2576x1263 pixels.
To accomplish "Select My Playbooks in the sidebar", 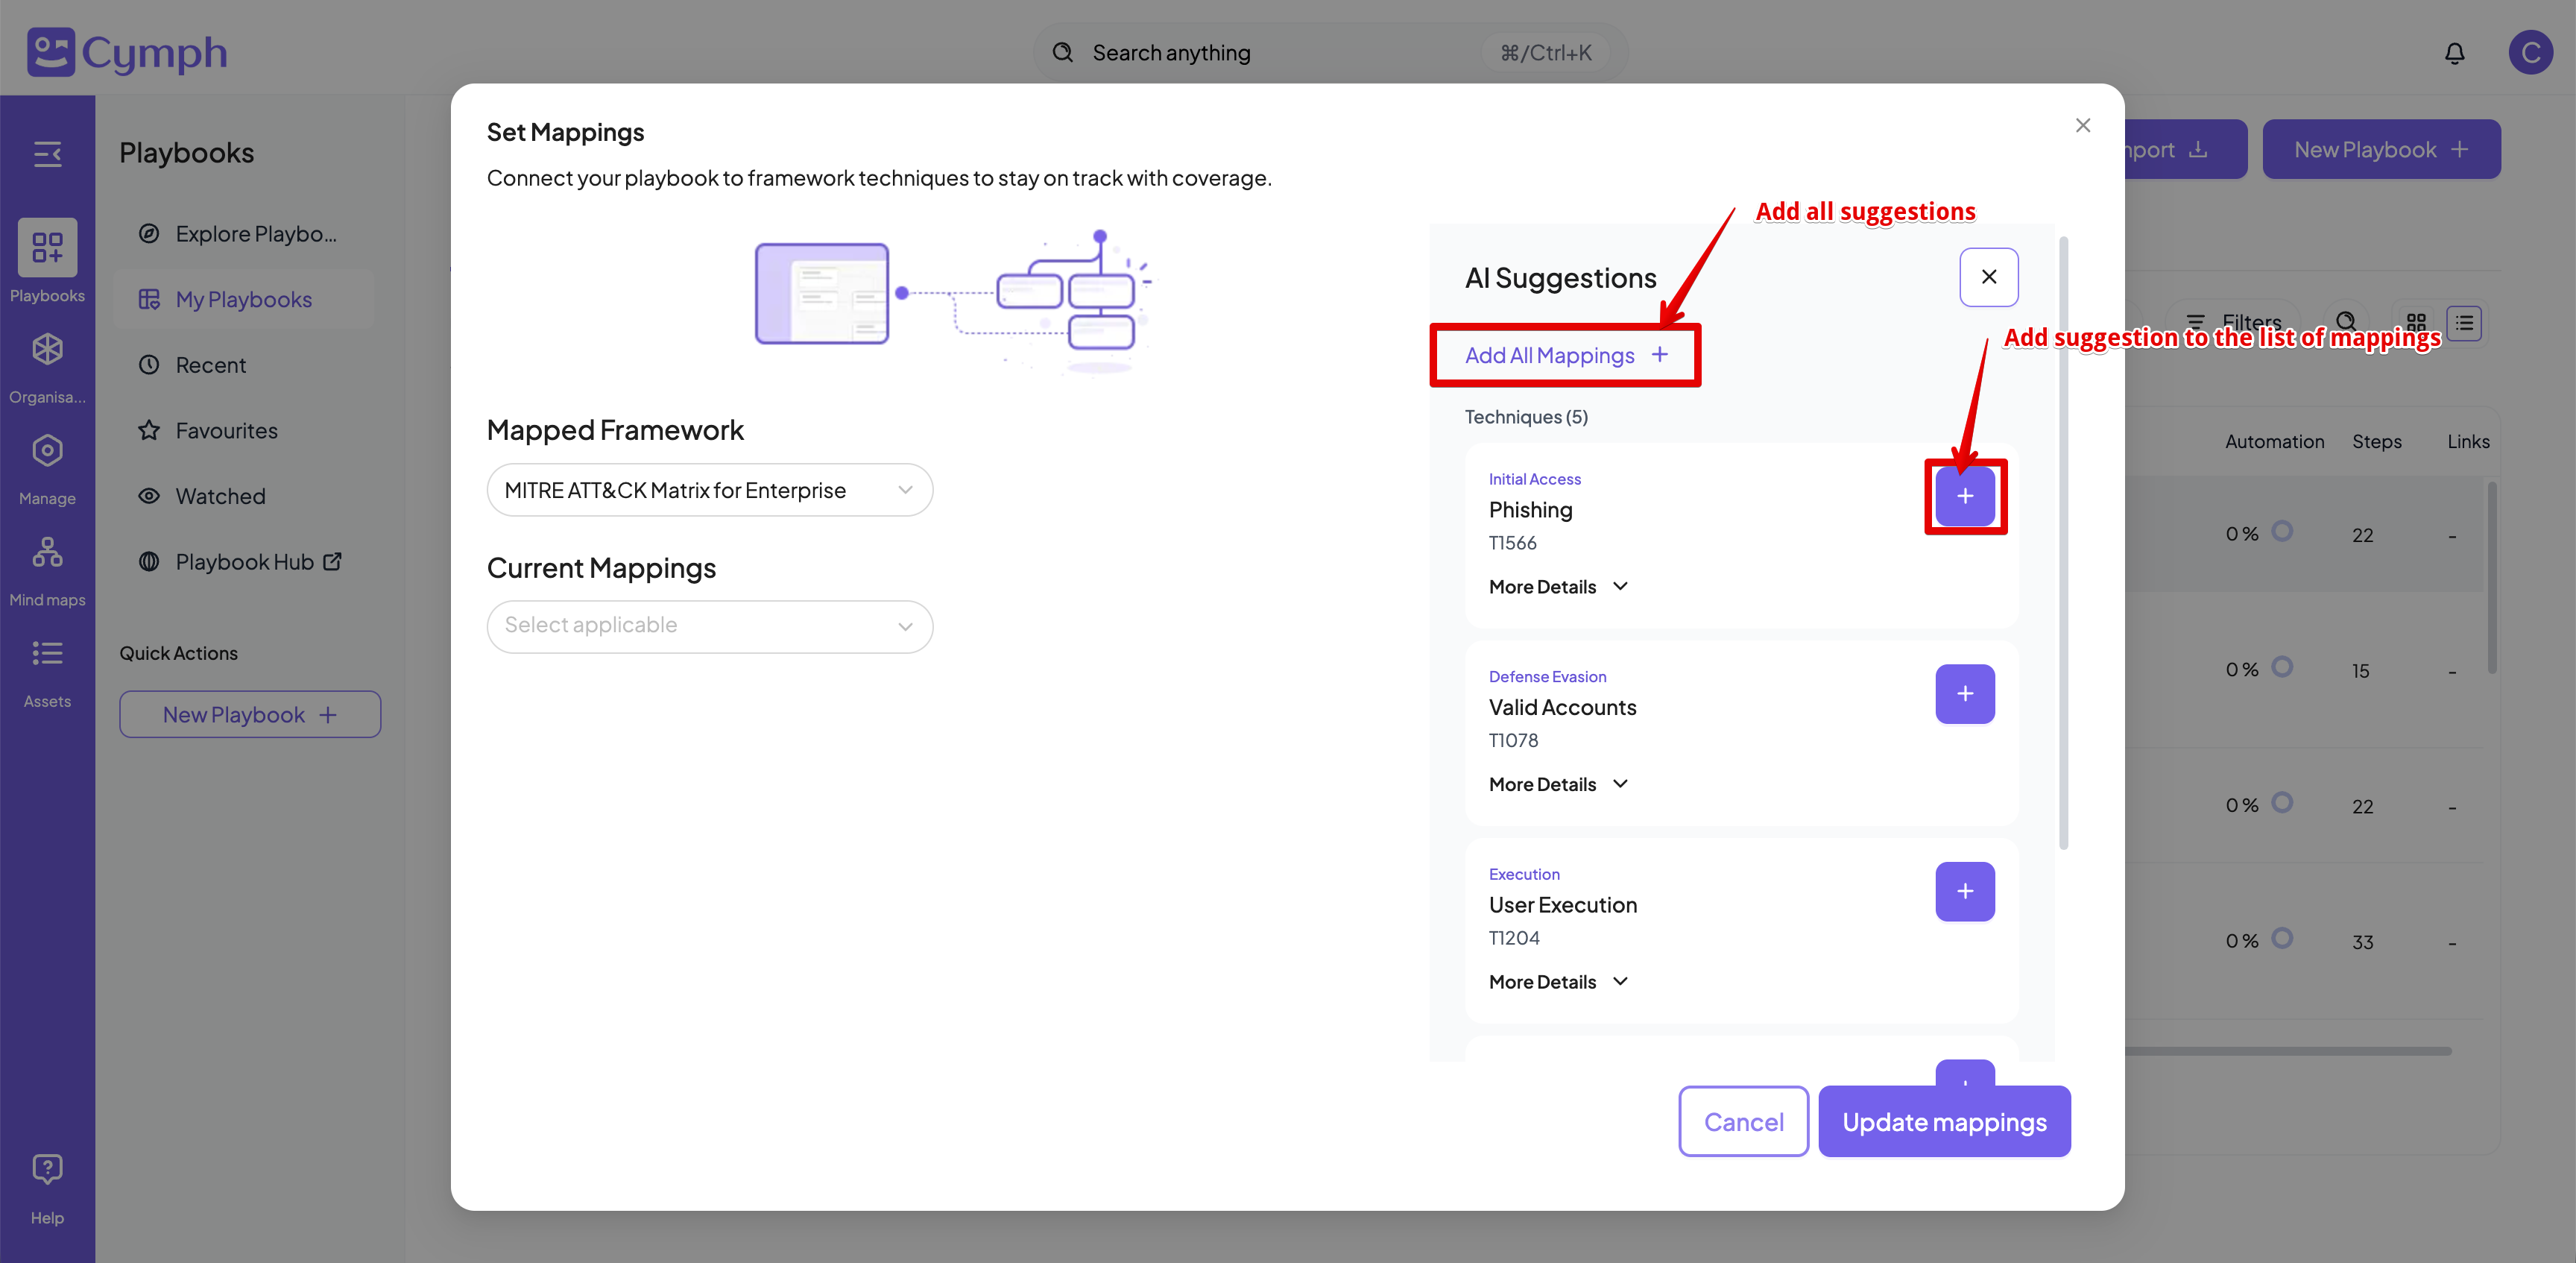I will pos(243,298).
